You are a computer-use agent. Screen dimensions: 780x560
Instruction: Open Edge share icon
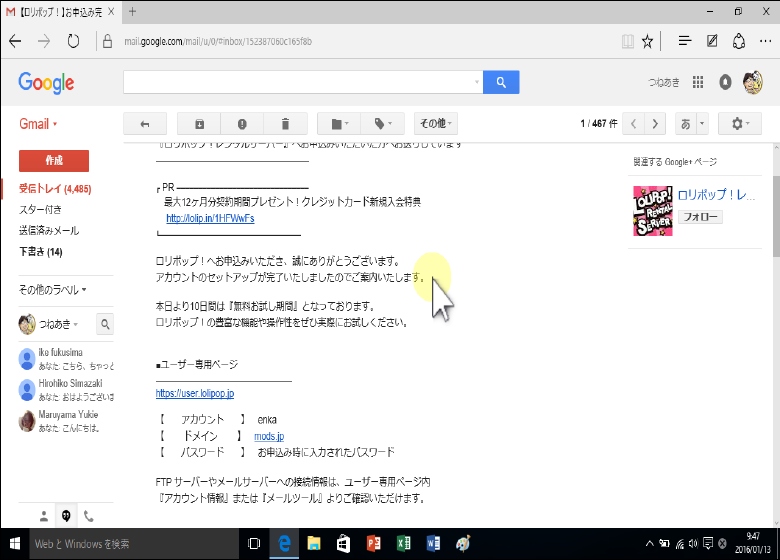point(739,41)
